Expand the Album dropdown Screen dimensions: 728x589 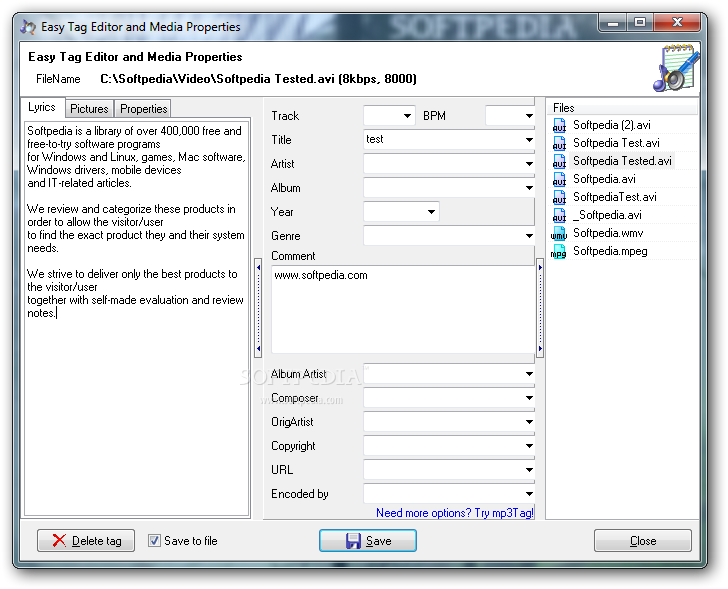[529, 188]
